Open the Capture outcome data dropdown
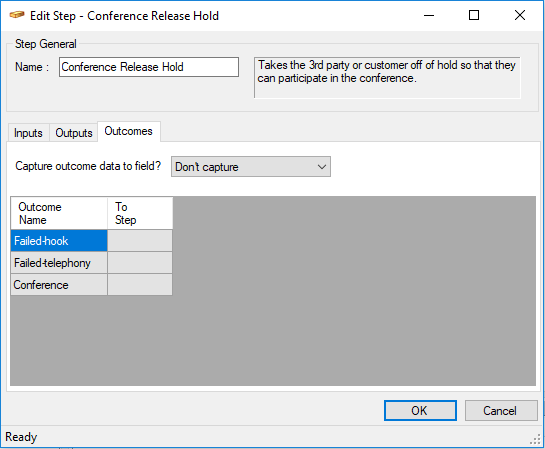Viewport: 545px width, 449px height. coord(251,166)
